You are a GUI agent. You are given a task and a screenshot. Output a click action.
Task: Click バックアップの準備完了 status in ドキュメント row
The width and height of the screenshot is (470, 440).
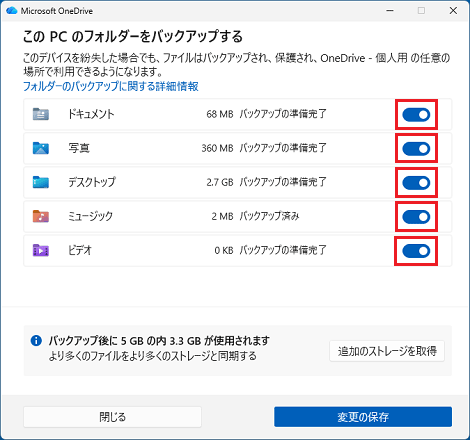283,114
